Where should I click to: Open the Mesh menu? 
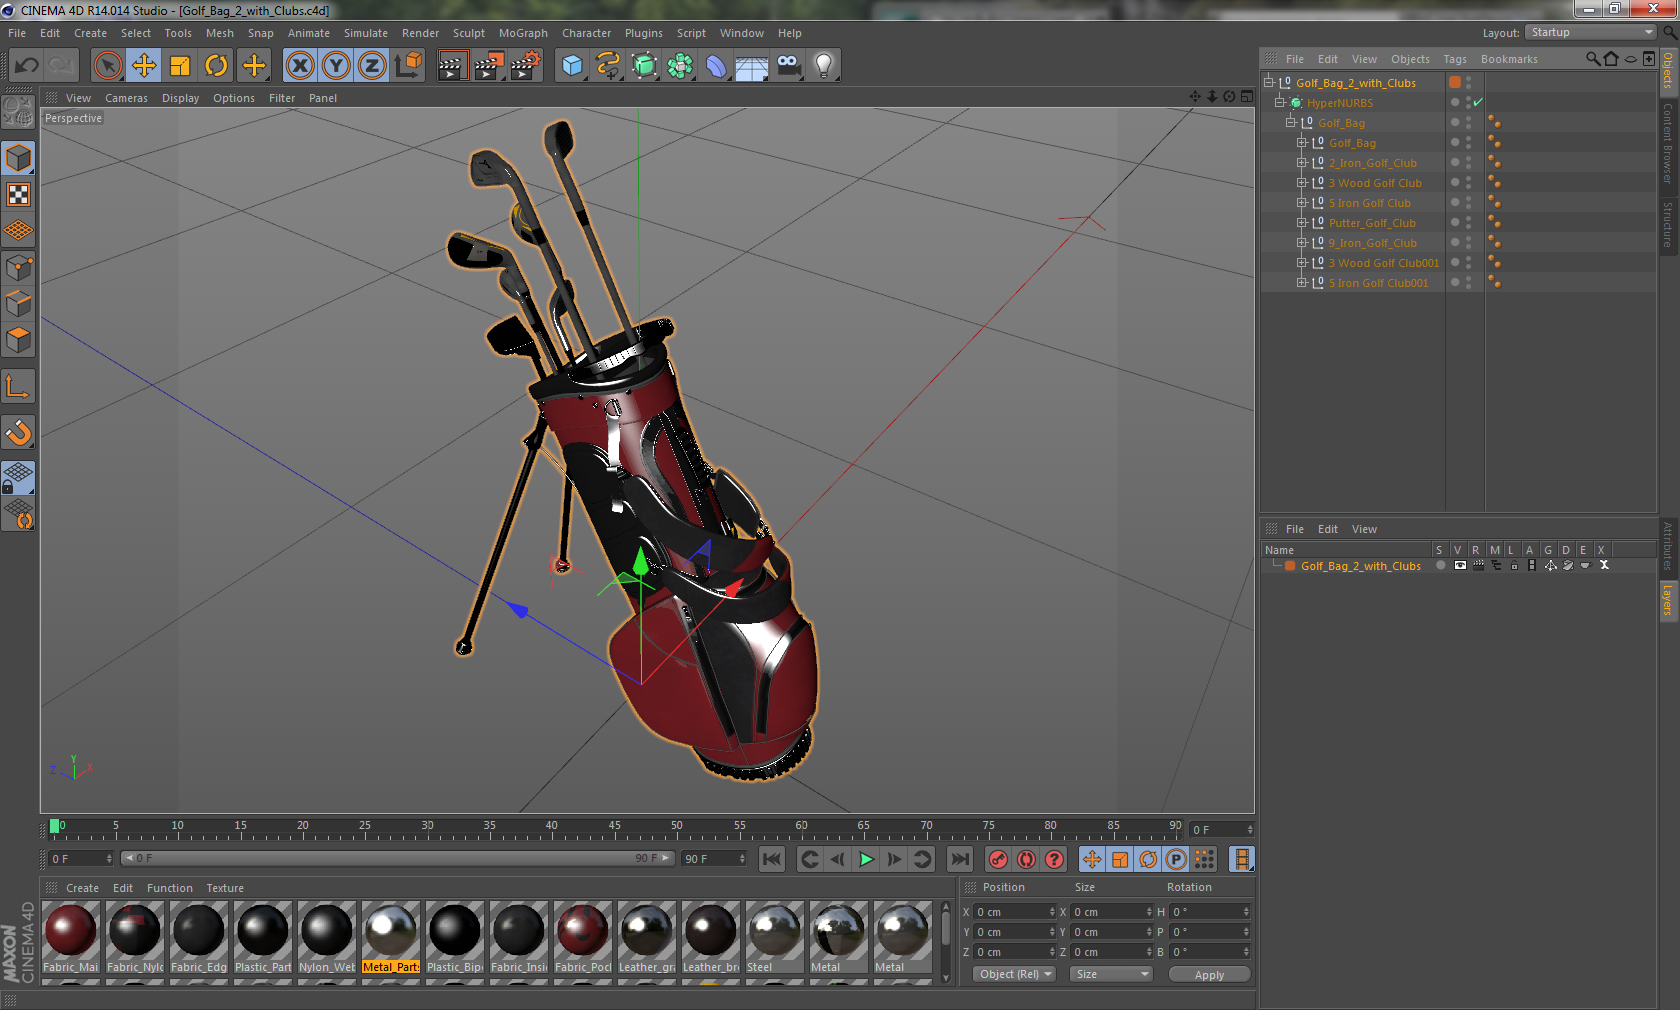(220, 33)
